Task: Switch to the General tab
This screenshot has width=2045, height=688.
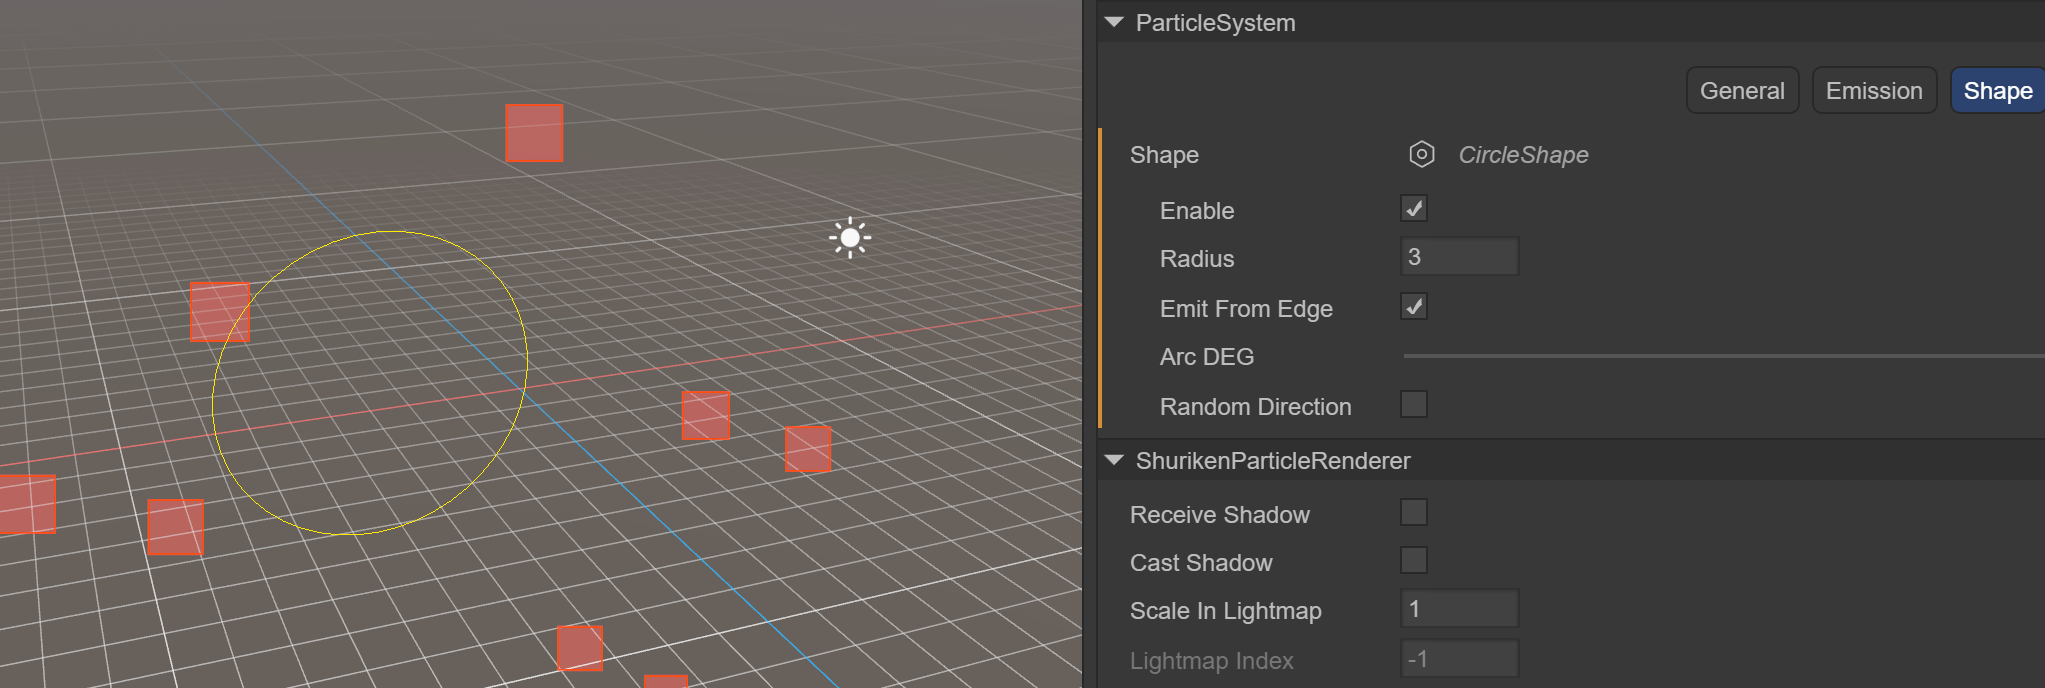Action: tap(1742, 91)
